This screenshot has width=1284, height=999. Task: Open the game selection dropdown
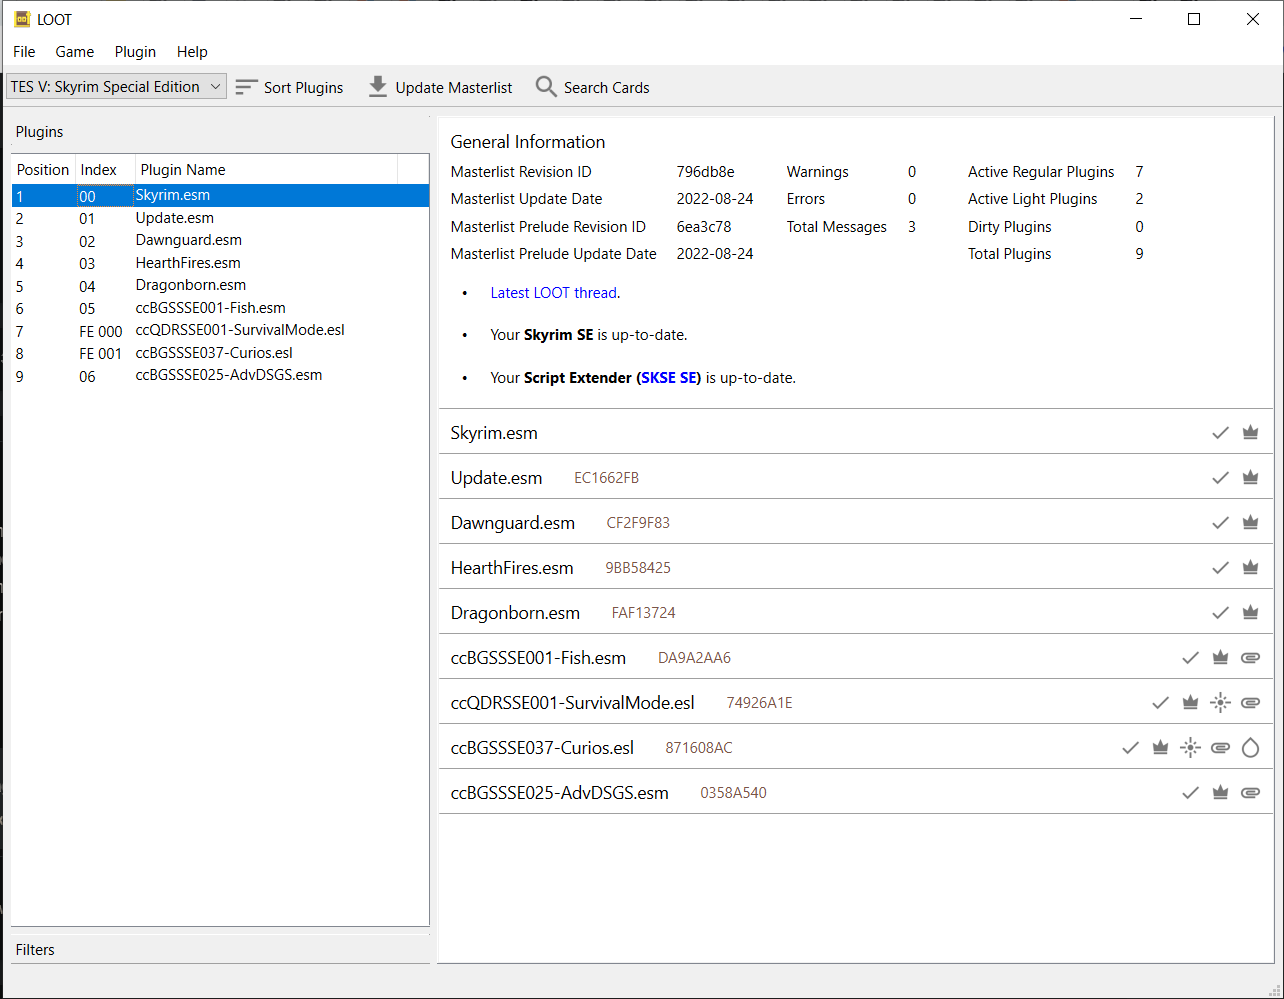tap(115, 86)
